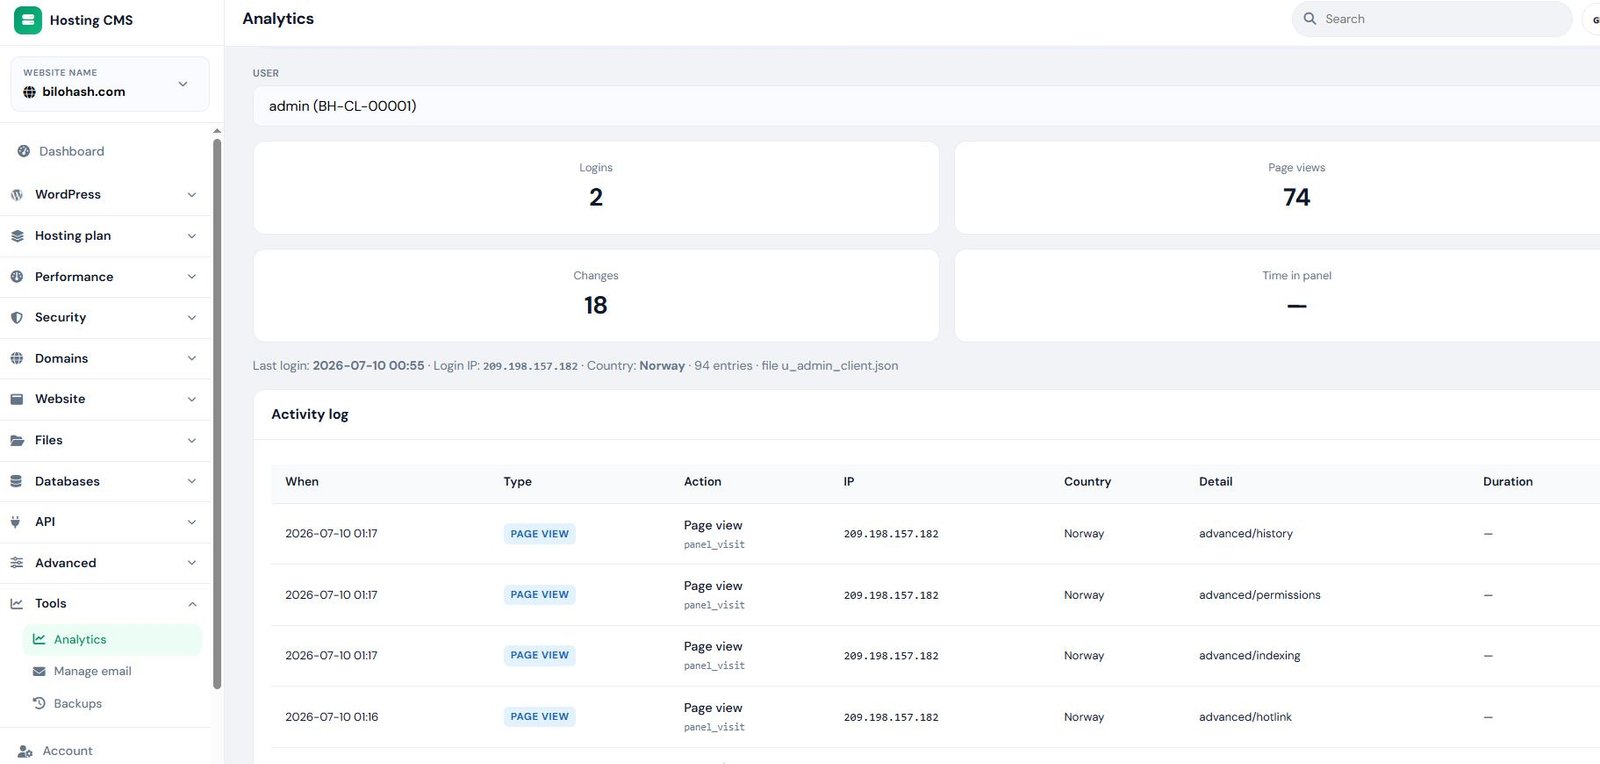
Task: Click the 'advanced/hotlink' detail cell
Action: click(x=1245, y=717)
